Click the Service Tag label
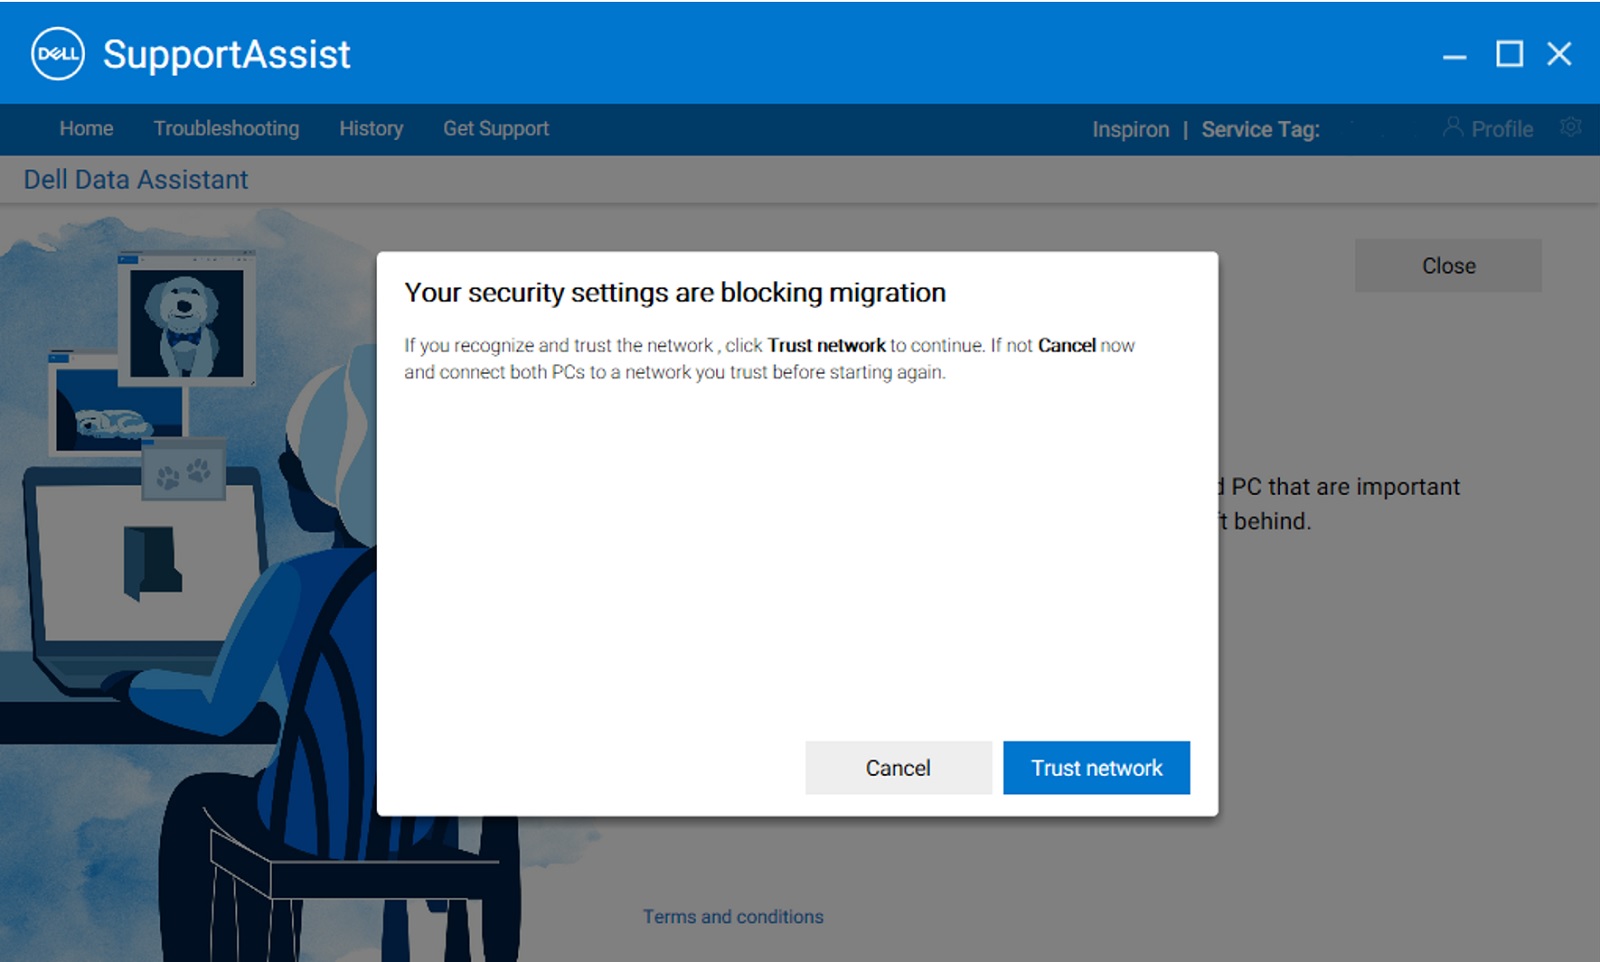This screenshot has height=962, width=1600. pos(1260,129)
